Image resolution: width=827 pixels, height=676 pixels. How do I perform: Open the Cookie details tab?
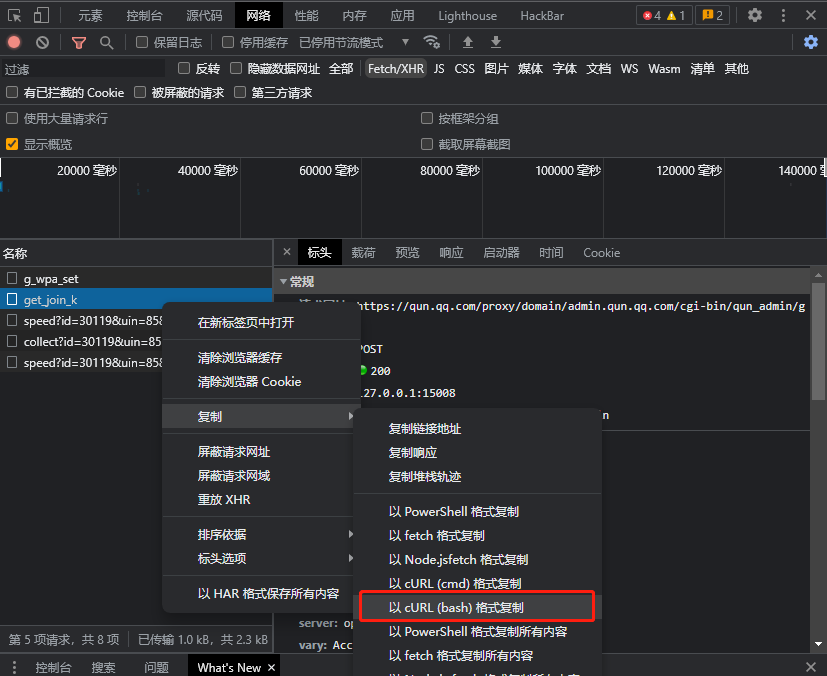pos(602,253)
